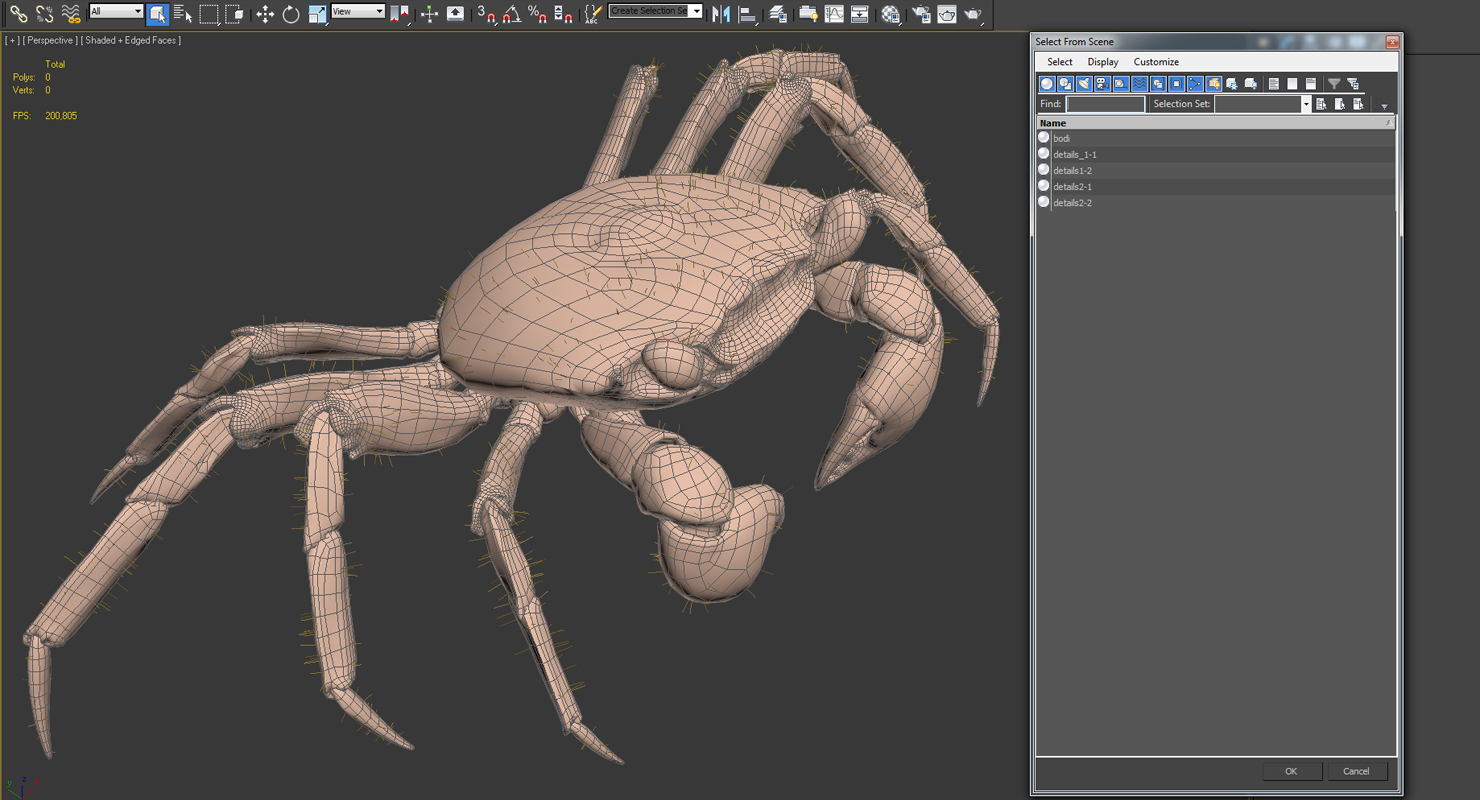
Task: Toggle Display Groups filter in dialog
Action: [1157, 84]
